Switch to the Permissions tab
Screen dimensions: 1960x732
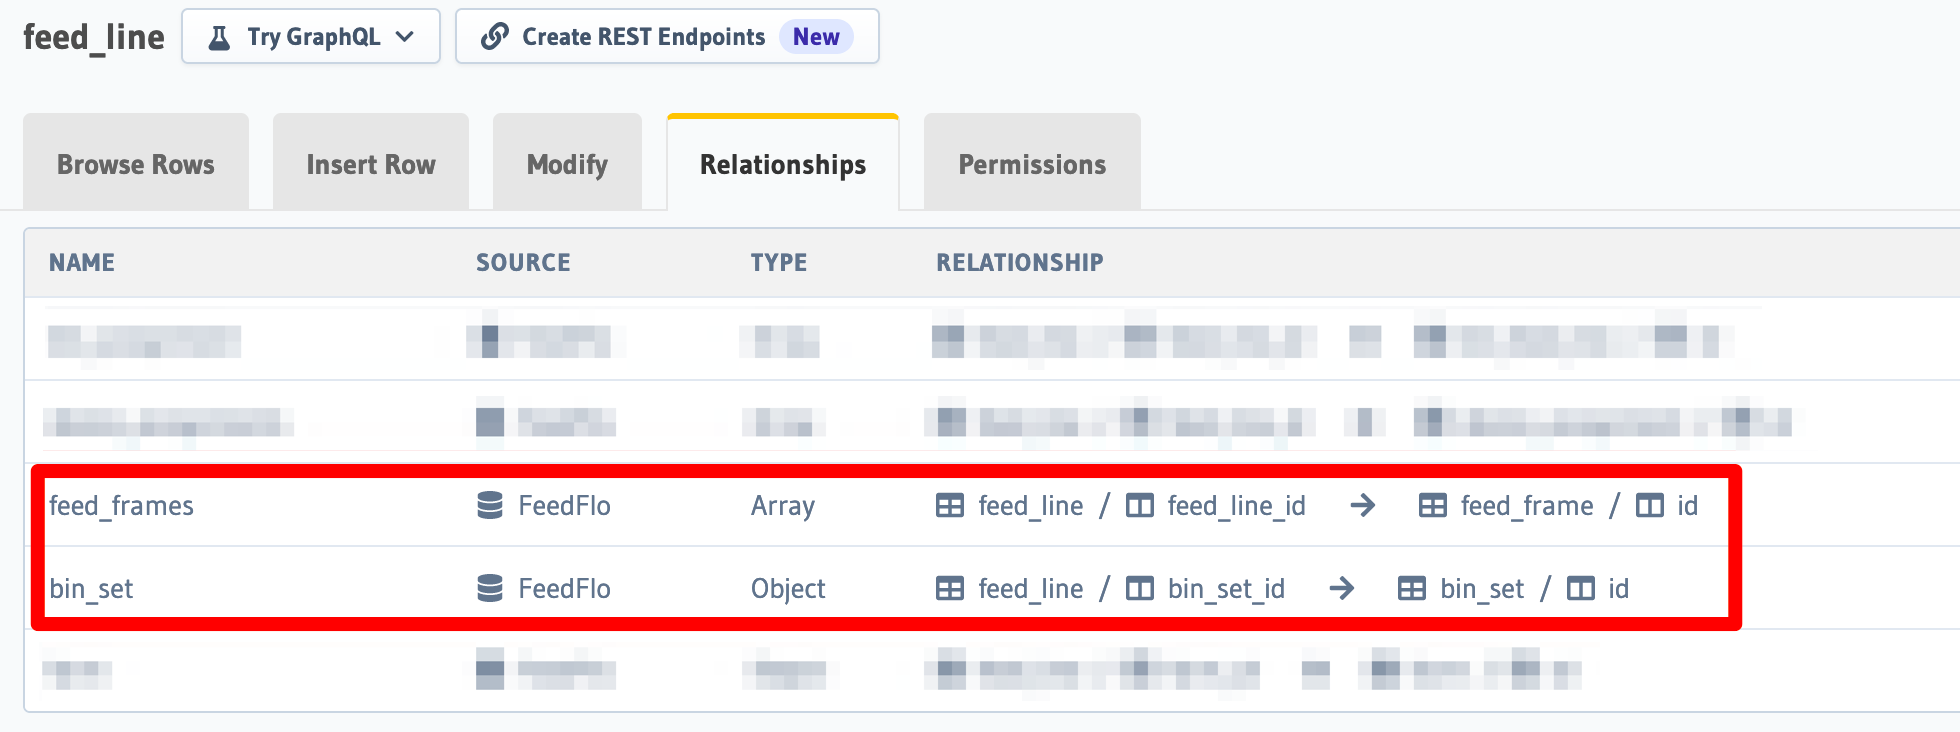1032,163
